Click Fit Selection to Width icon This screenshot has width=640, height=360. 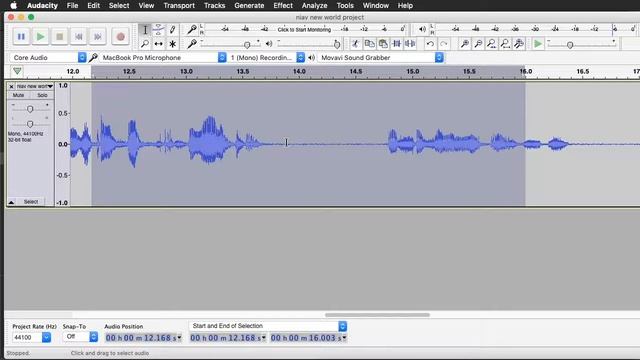coord(491,44)
